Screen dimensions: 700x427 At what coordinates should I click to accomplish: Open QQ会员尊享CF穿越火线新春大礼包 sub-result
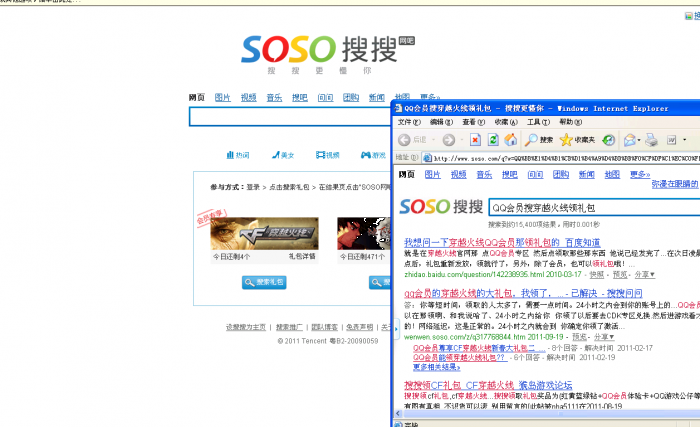[x=479, y=348]
